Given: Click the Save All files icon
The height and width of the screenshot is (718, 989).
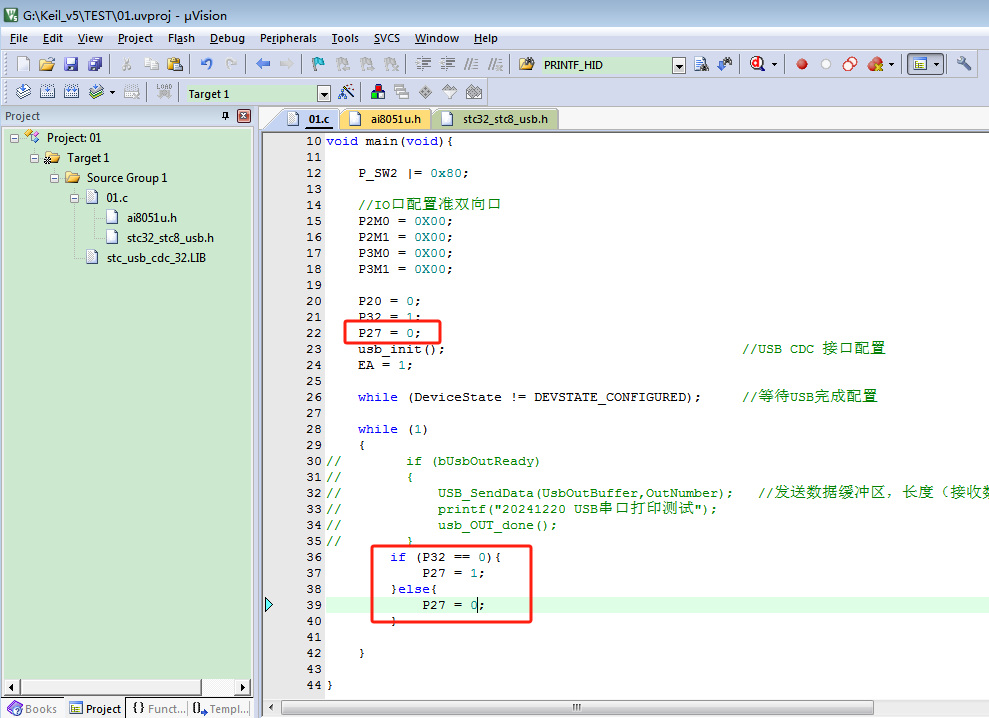Looking at the screenshot, I should [95, 64].
